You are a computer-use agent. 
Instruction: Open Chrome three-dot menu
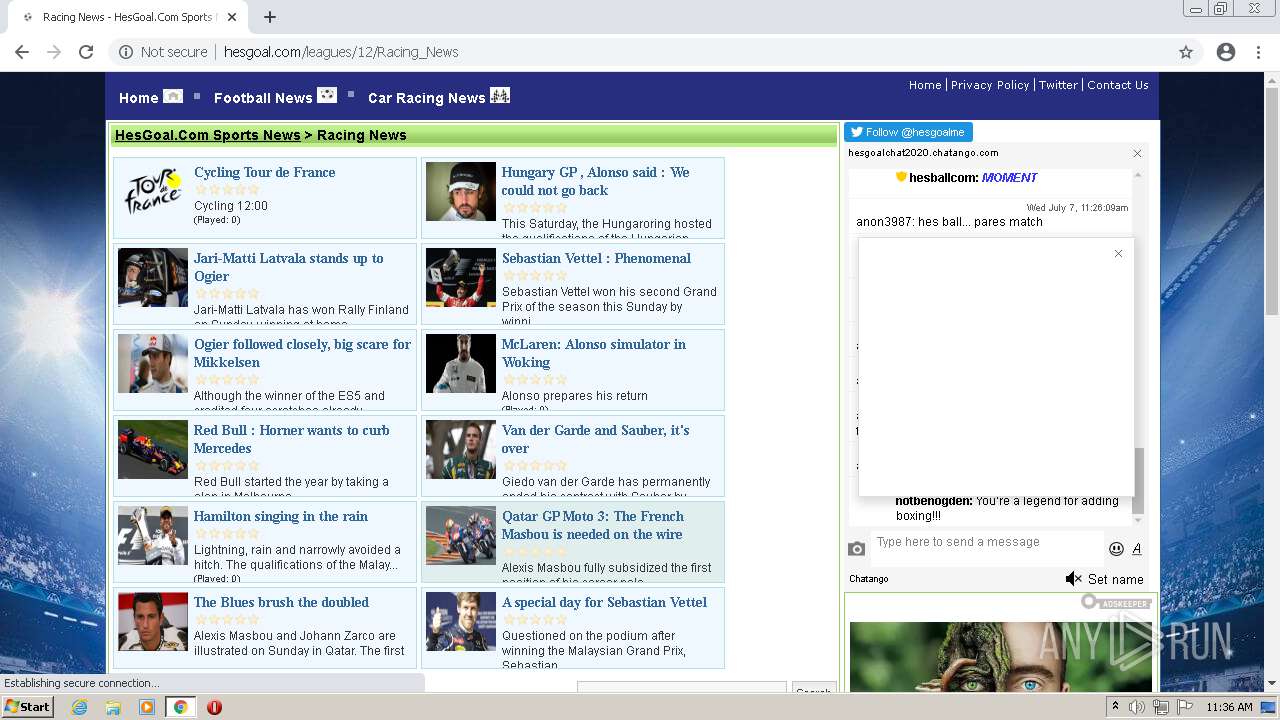[1258, 52]
